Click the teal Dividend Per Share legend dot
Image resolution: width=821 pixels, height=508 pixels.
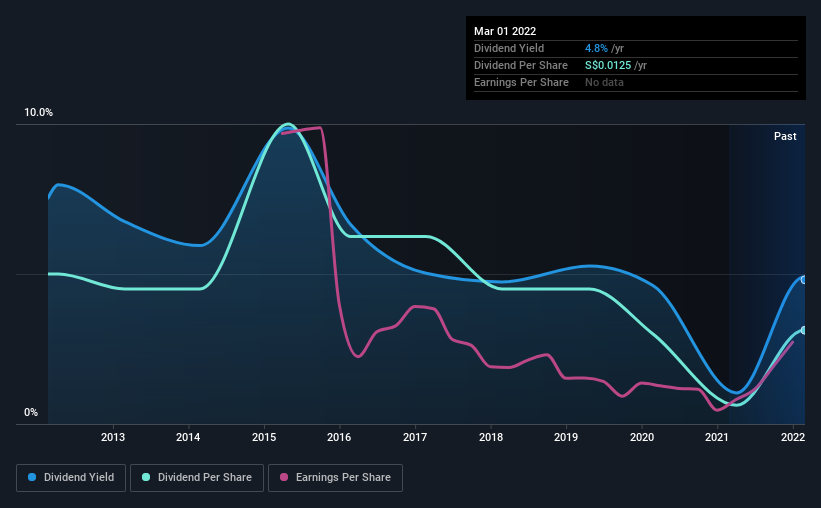tap(146, 477)
